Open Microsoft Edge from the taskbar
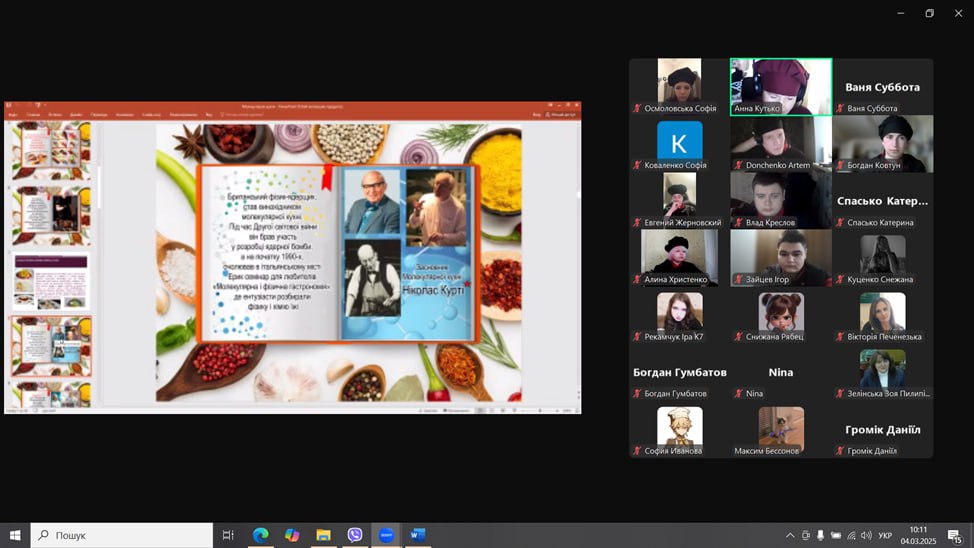 click(260, 535)
